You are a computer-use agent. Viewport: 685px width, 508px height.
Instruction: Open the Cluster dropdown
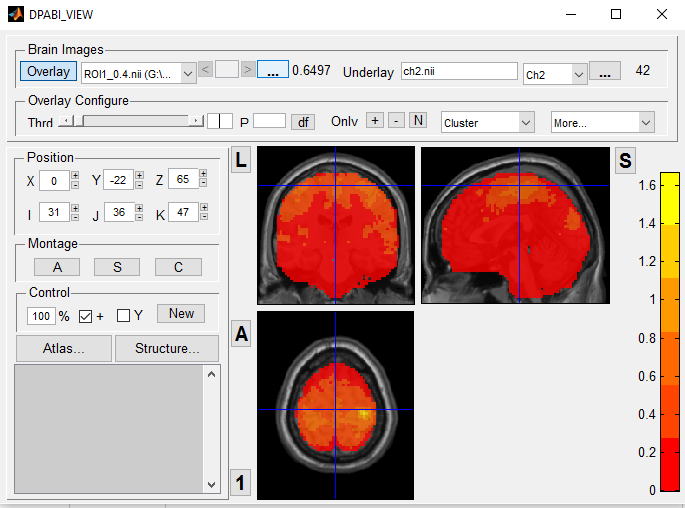[x=488, y=123]
